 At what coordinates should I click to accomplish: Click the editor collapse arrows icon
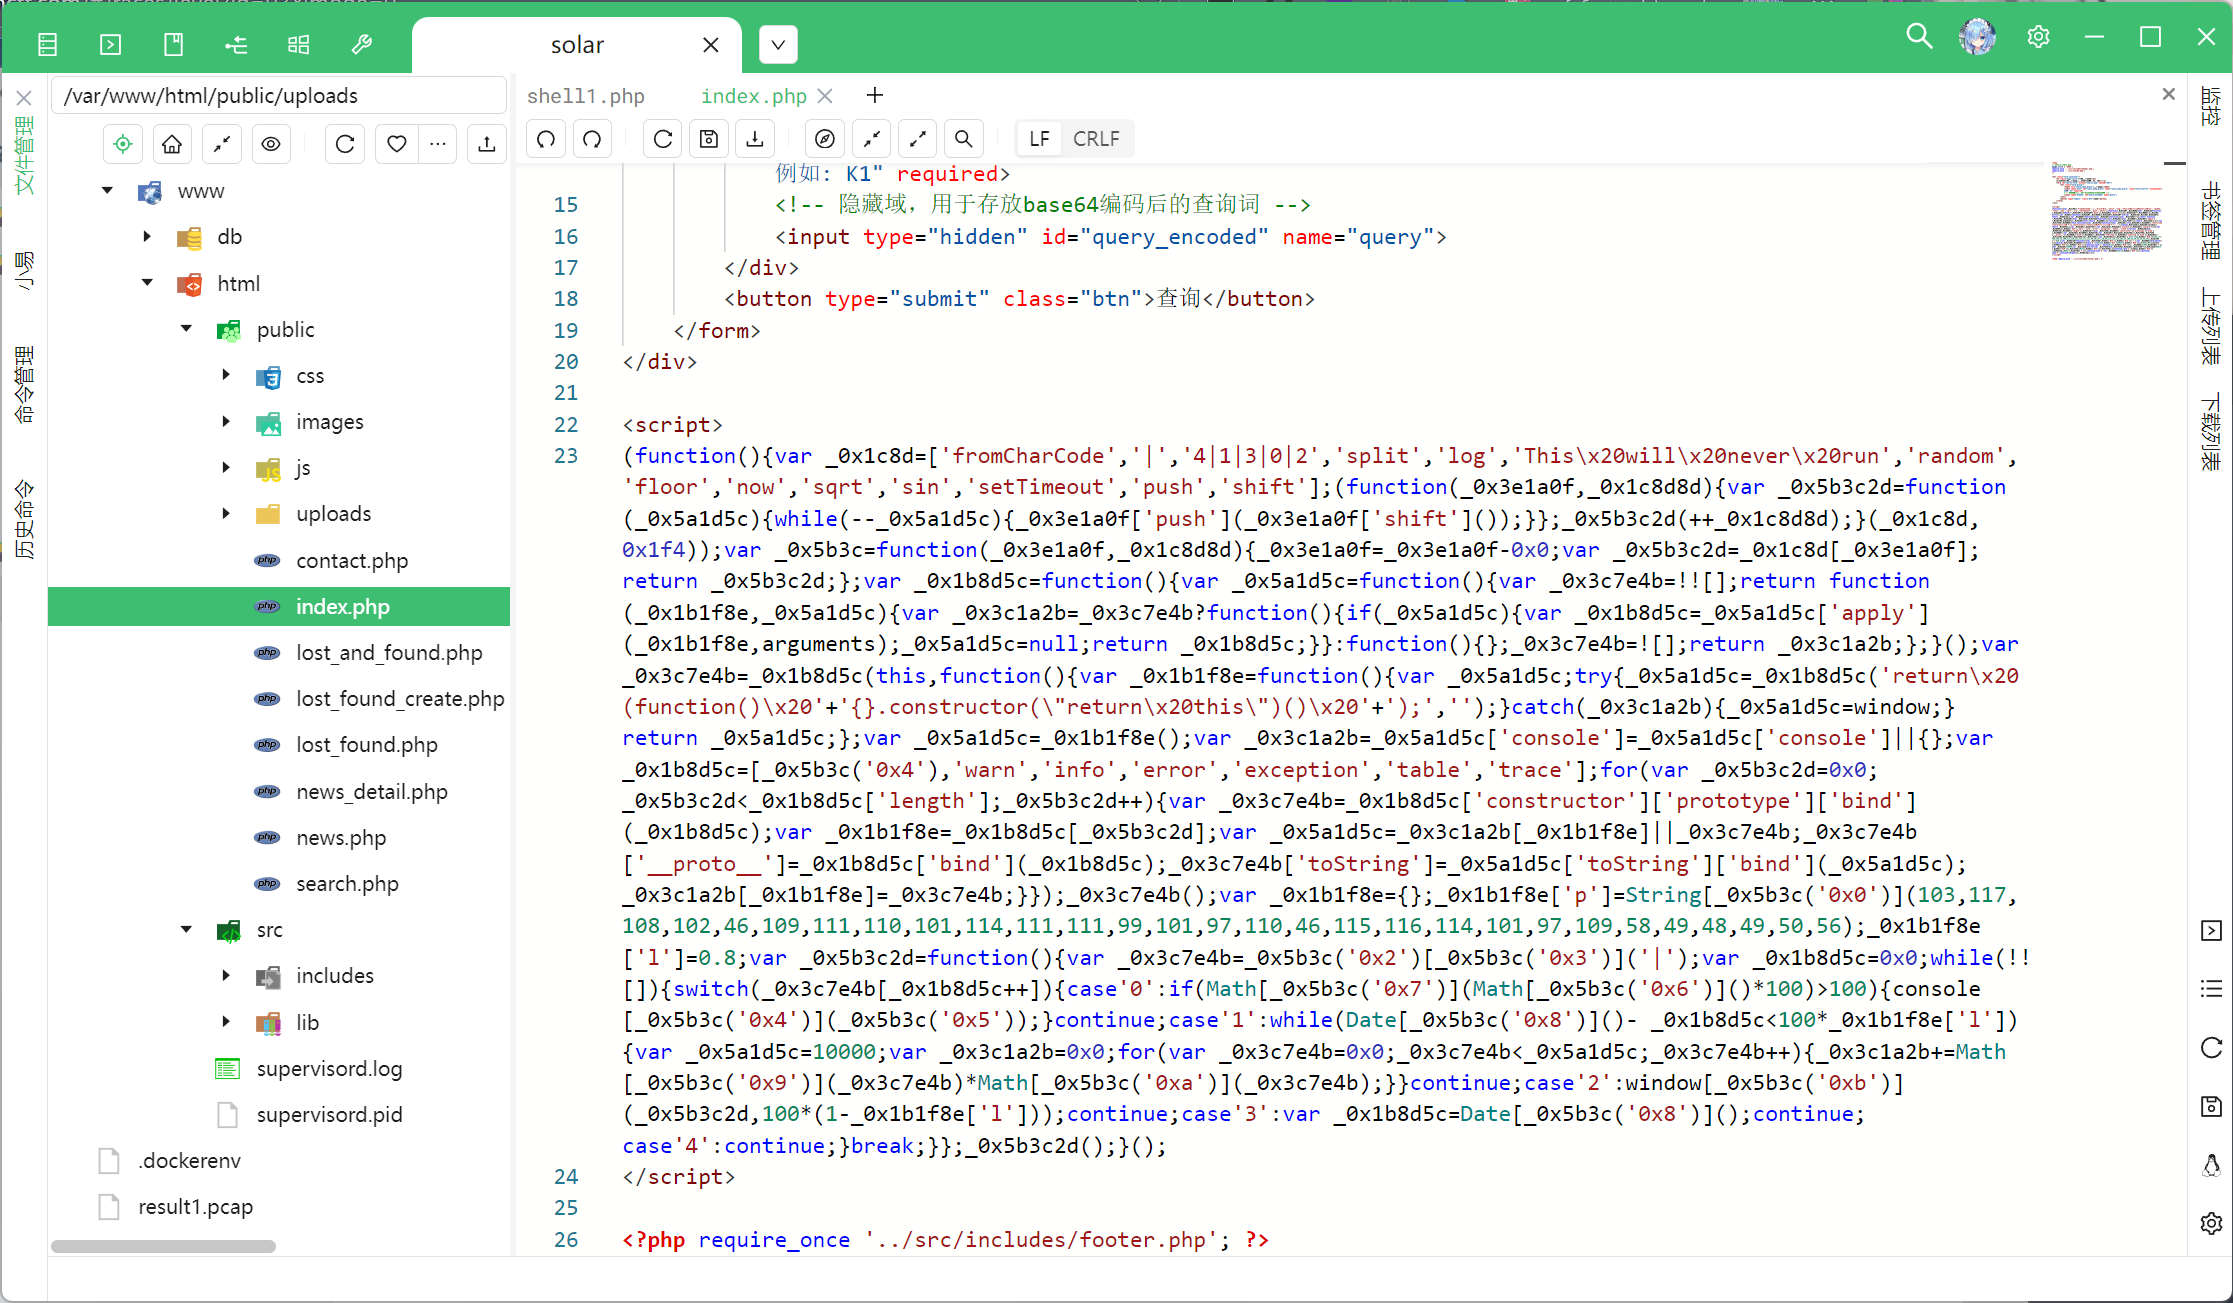click(872, 139)
